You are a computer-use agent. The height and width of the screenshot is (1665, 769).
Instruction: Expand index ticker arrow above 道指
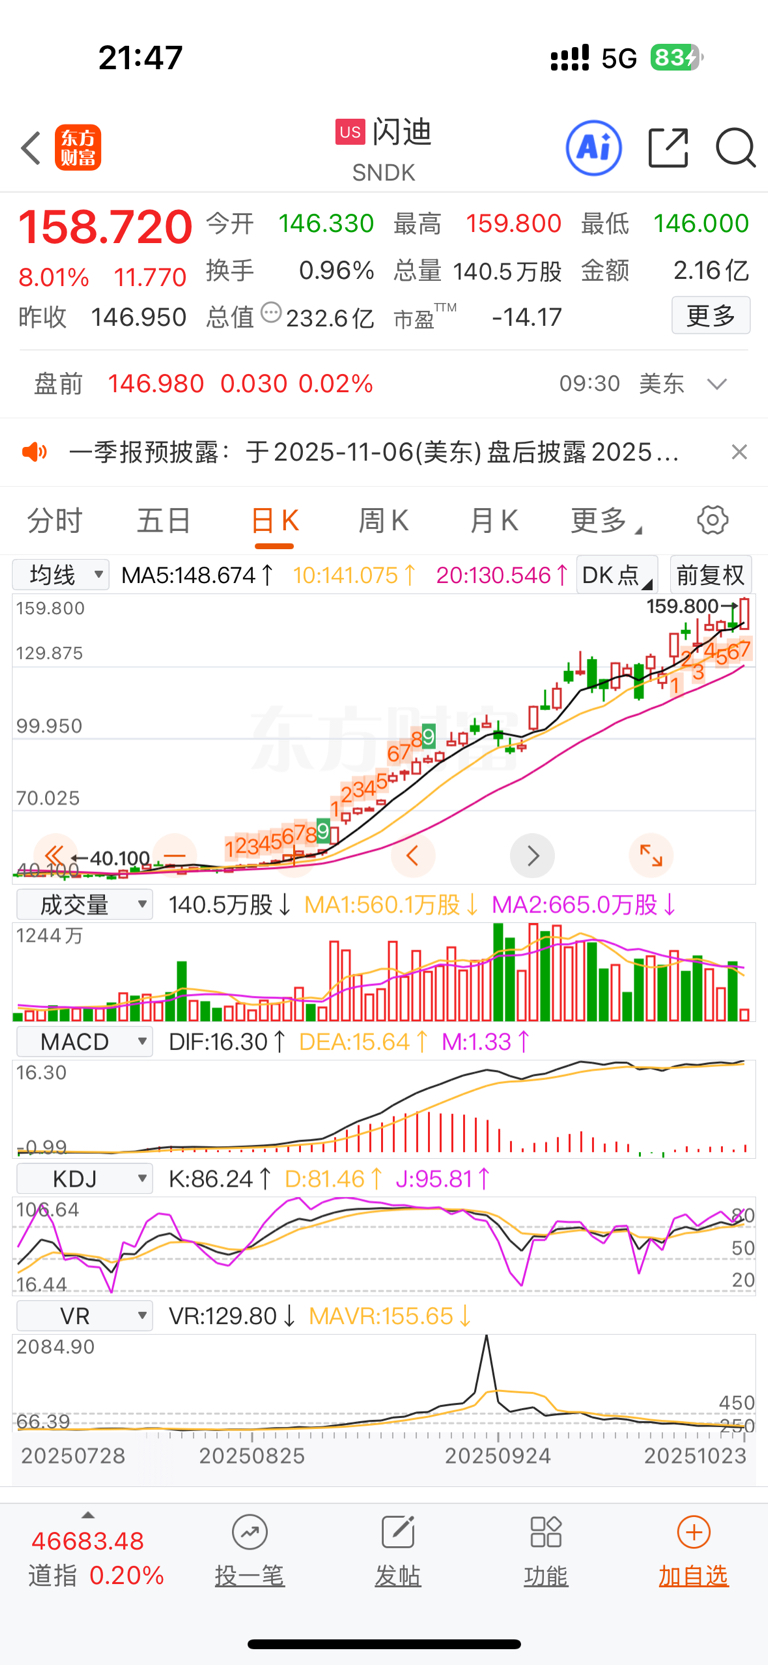point(88,1515)
